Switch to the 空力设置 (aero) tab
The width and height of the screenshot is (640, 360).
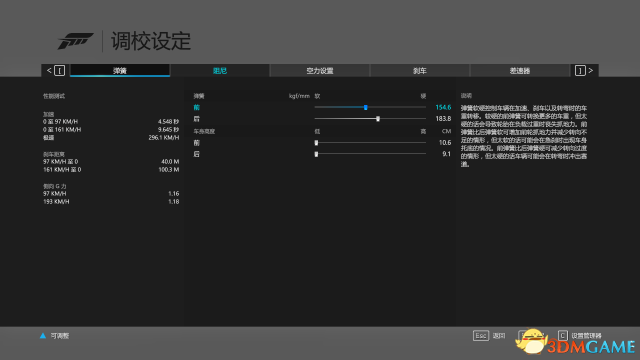pos(320,71)
